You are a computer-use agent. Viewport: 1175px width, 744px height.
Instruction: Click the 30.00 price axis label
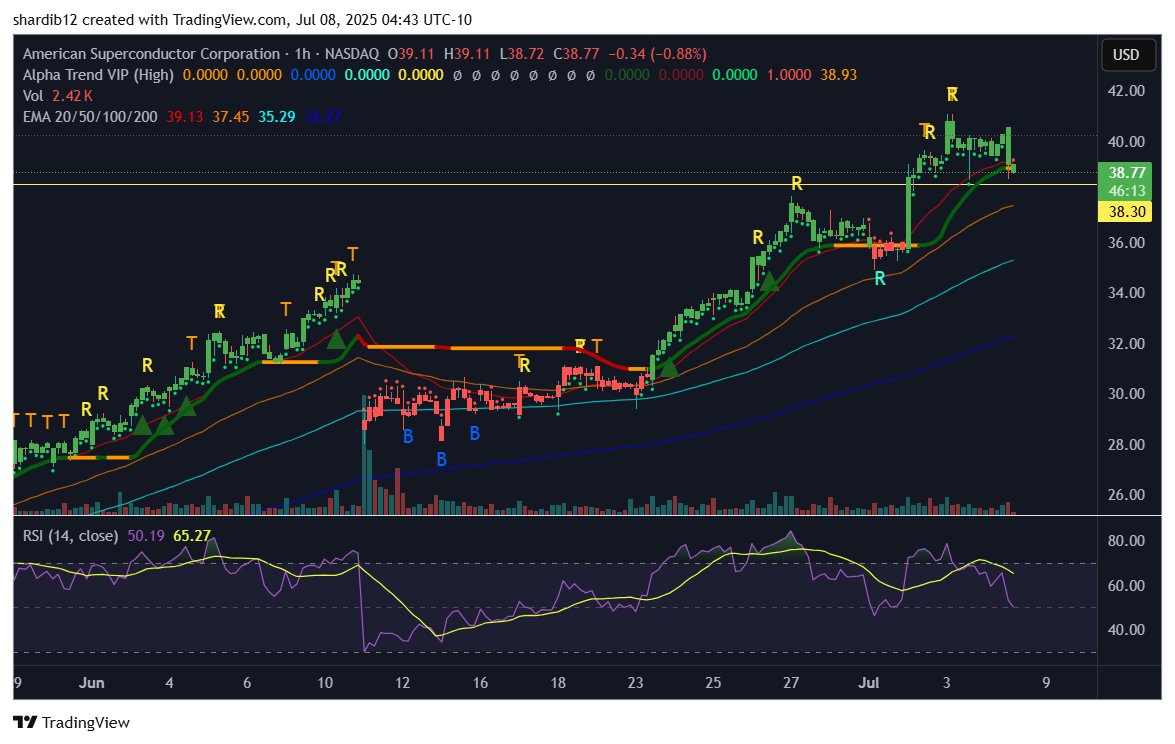click(x=1126, y=394)
